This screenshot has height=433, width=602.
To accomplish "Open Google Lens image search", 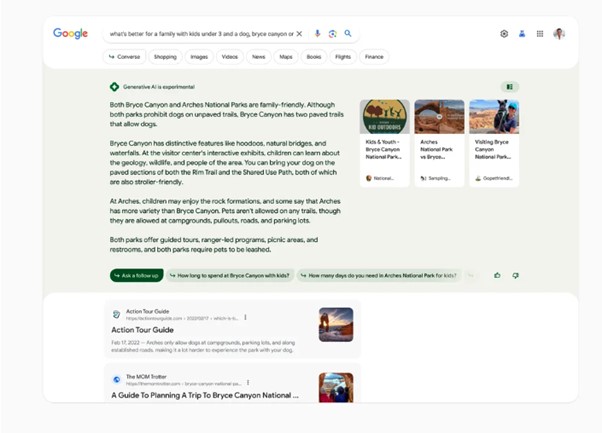I will click(333, 34).
